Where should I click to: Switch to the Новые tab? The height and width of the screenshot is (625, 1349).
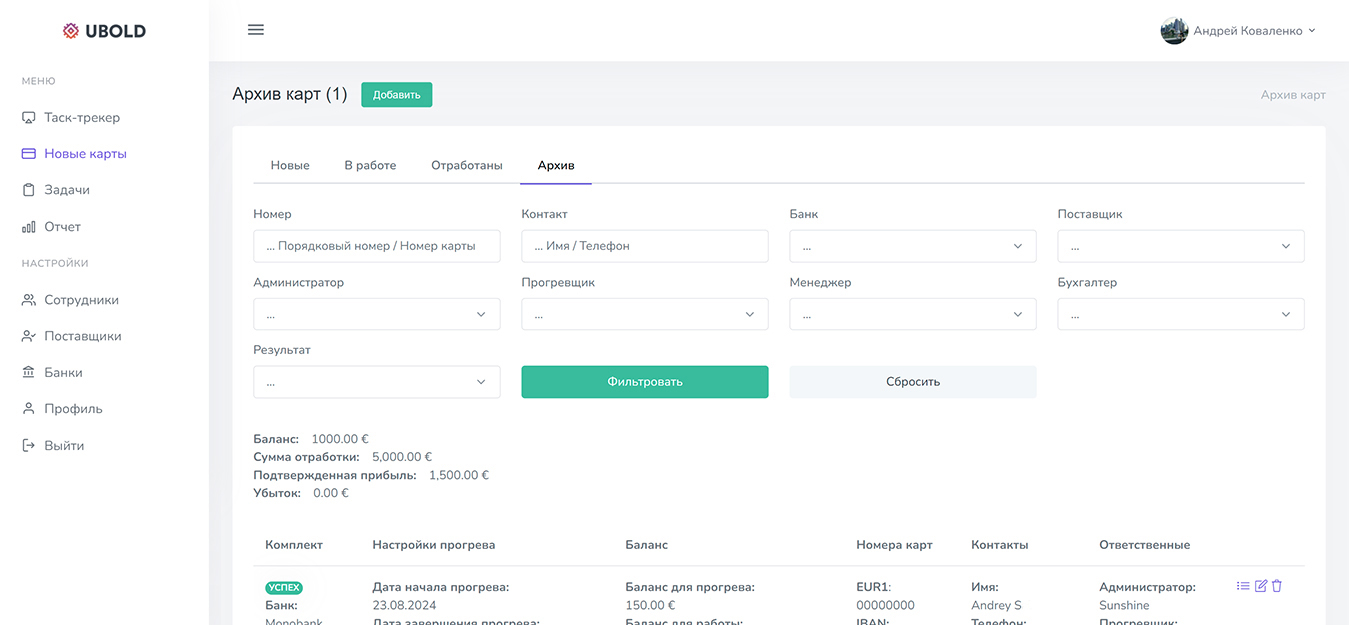pyautogui.click(x=290, y=165)
